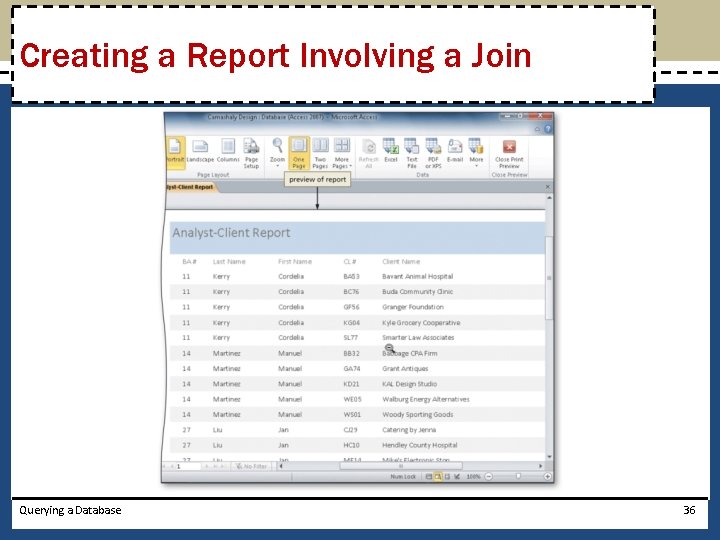The width and height of the screenshot is (720, 540).
Task: Click Hendley County Hospital entry
Action: click(420, 445)
